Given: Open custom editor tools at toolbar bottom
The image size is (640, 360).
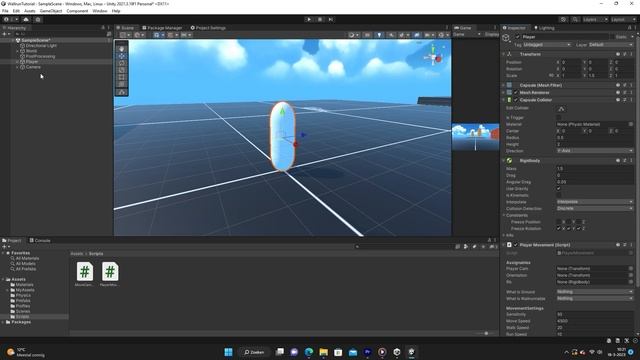Looking at the screenshot, I should click(122, 92).
